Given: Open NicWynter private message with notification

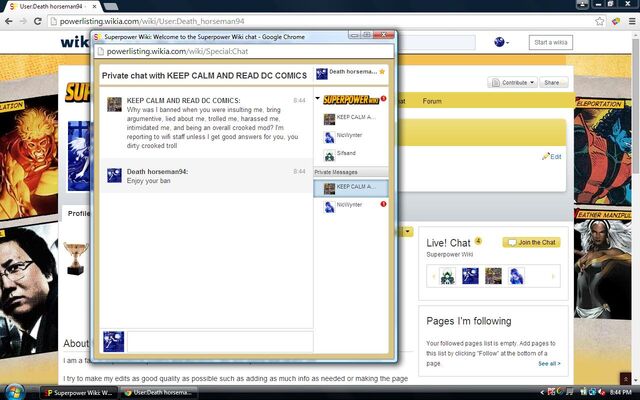Looking at the screenshot, I should click(x=351, y=206).
